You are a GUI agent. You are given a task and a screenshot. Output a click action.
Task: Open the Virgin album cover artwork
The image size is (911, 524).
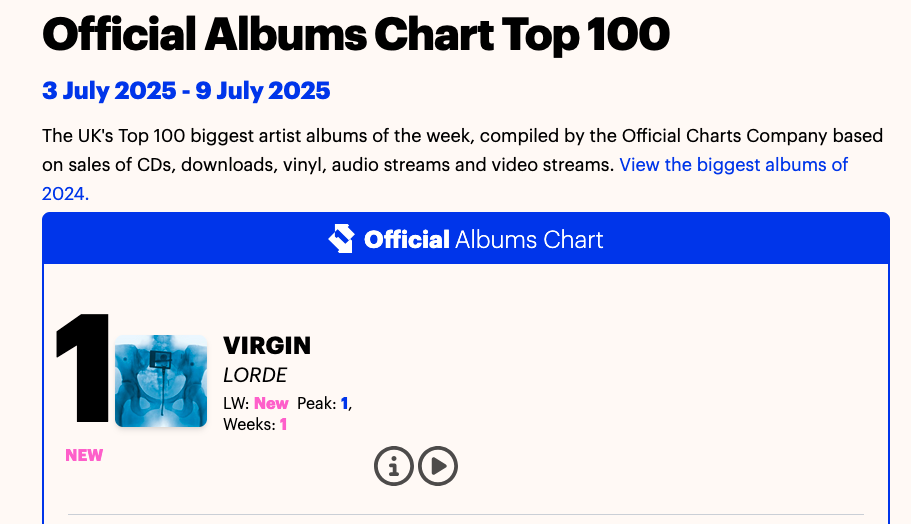pos(161,381)
